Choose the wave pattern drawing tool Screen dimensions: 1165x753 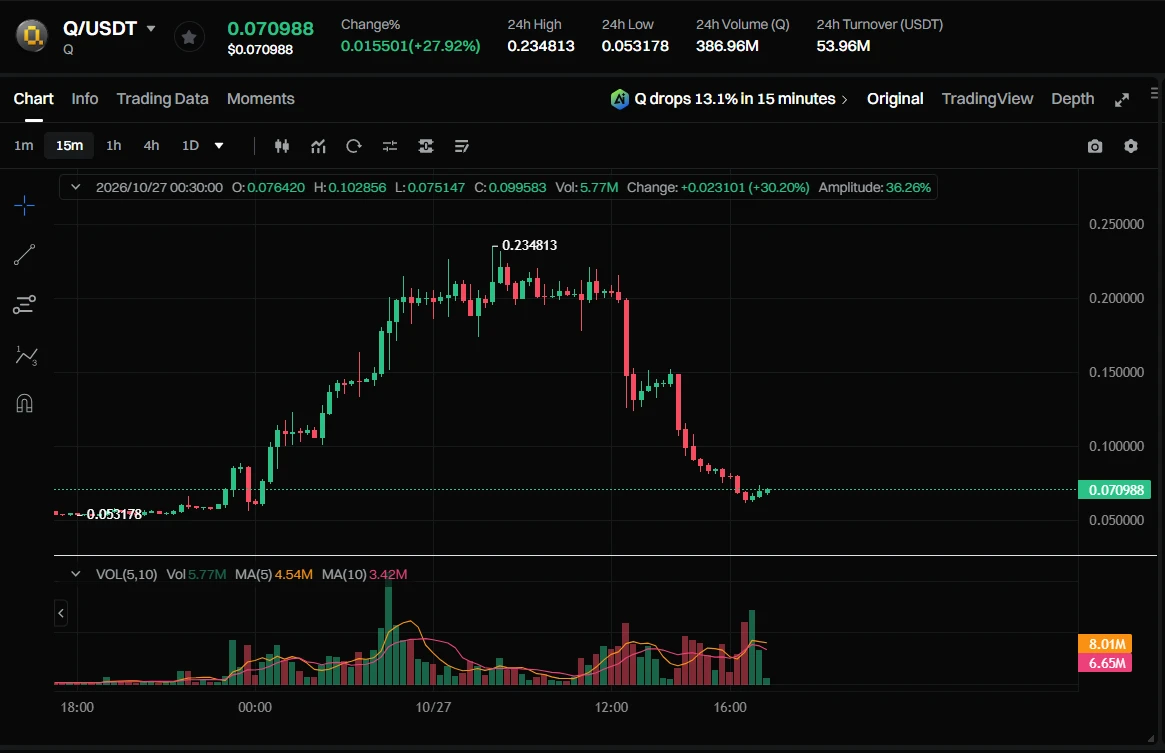[x=26, y=355]
